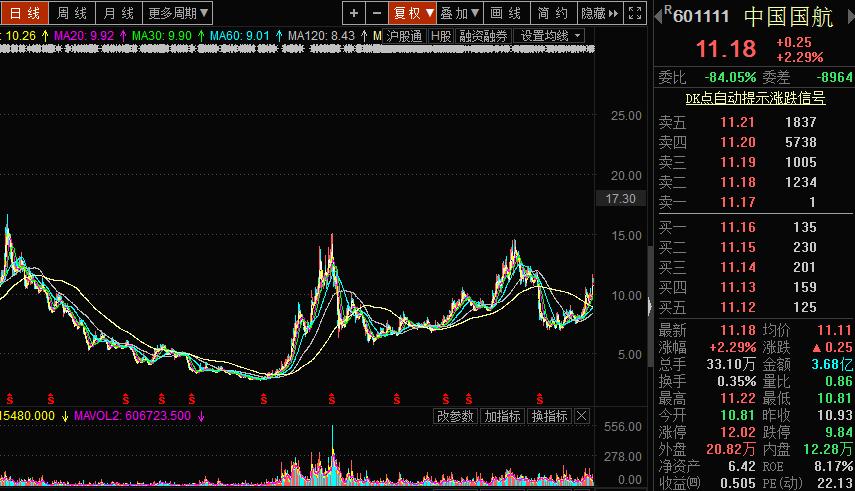
Task: Click the 沪股通 tag button
Action: [405, 36]
